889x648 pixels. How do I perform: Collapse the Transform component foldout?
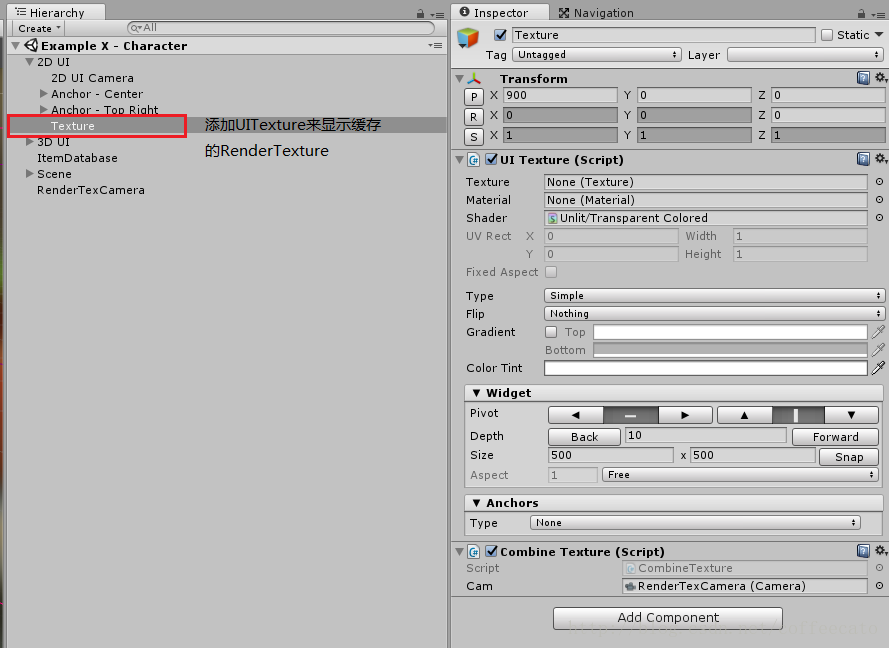[460, 79]
